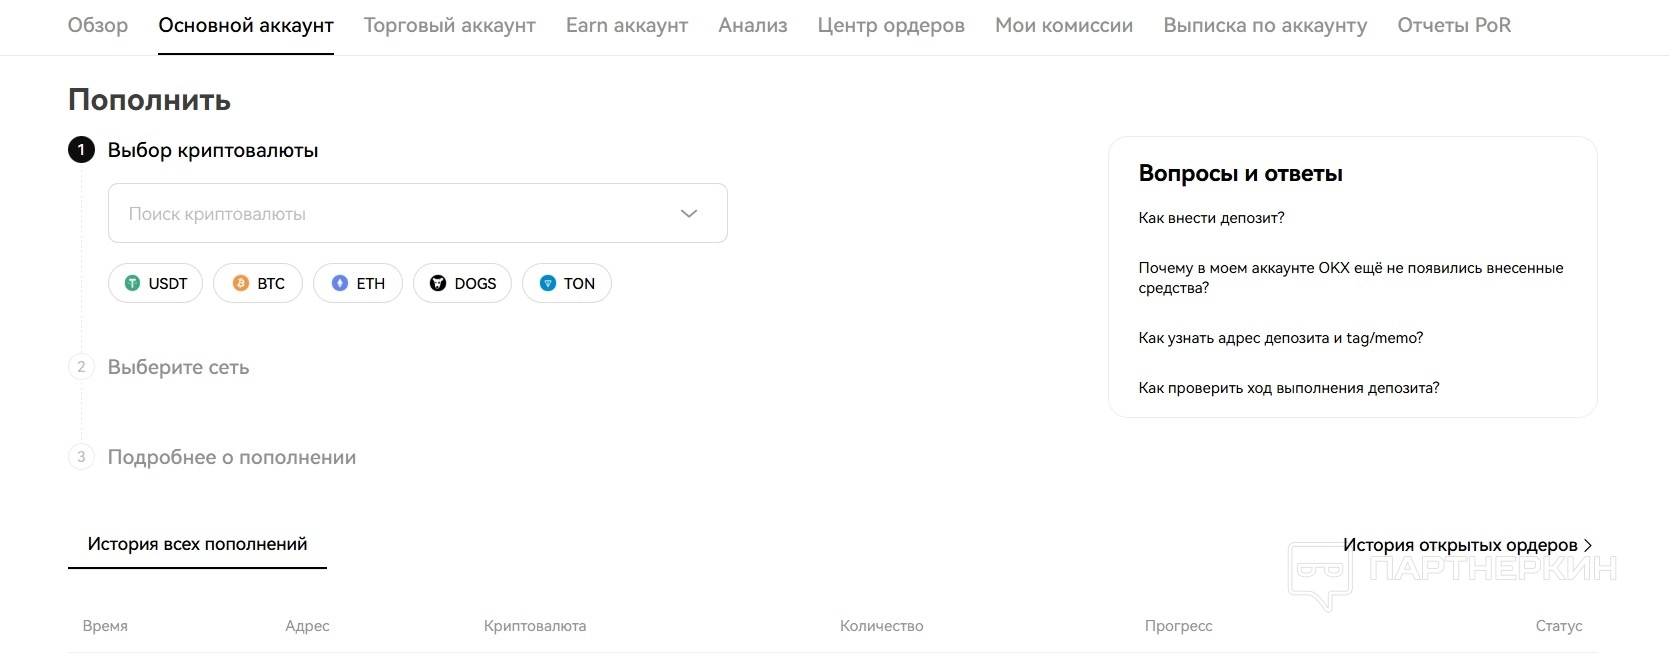Screen dimensions: 1669x665
Task: Select the DOGS coin icon
Action: coord(438,283)
